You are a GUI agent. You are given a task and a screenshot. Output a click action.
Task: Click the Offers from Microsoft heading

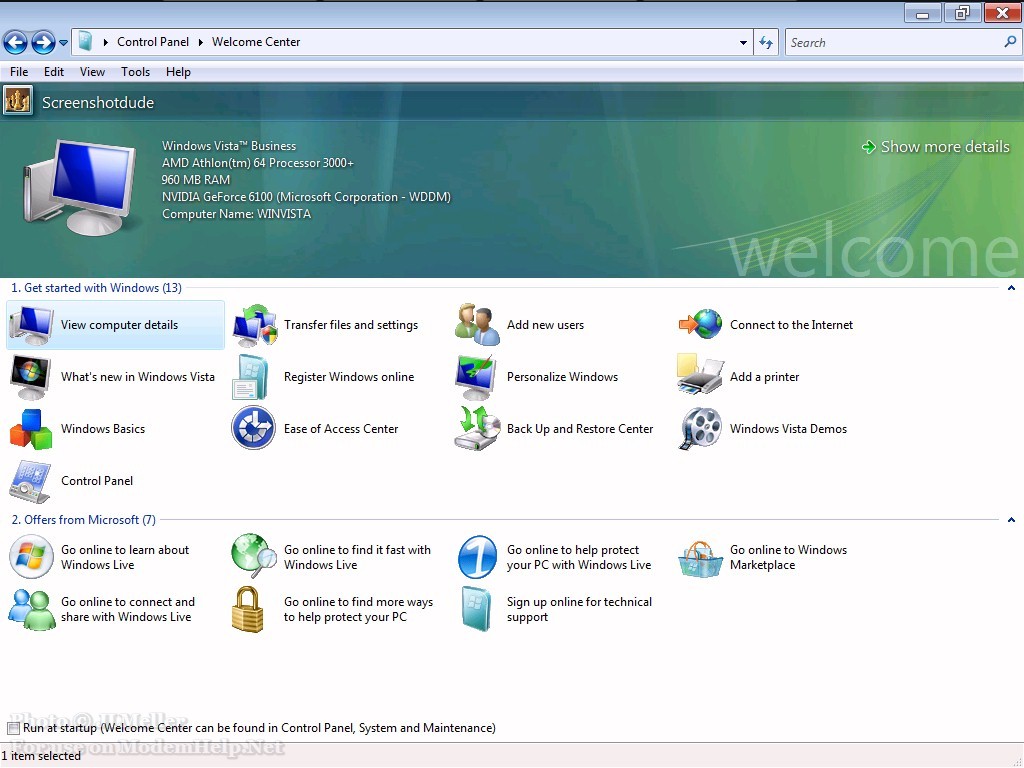point(84,520)
